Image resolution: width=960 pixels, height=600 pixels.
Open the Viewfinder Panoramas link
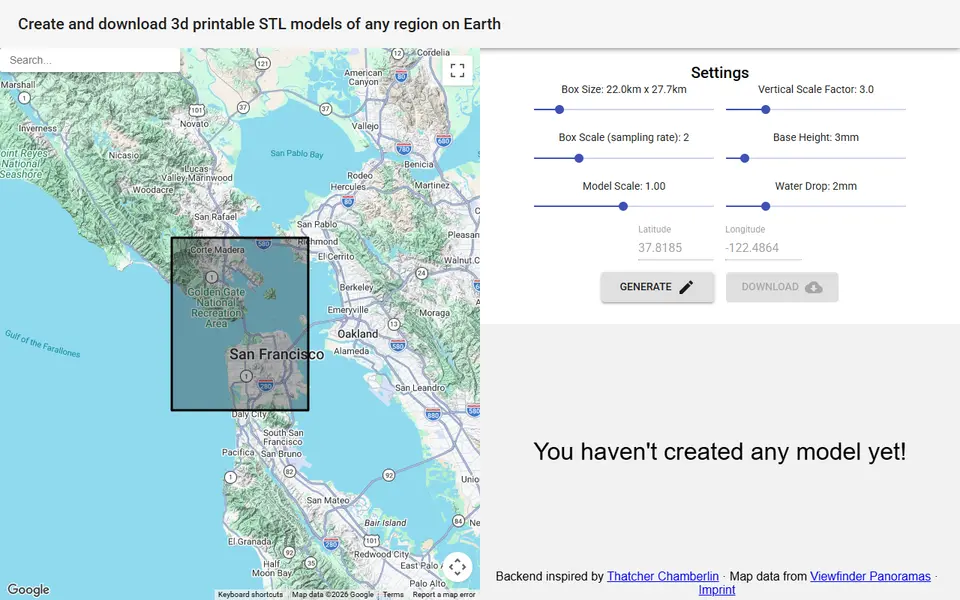pos(870,576)
